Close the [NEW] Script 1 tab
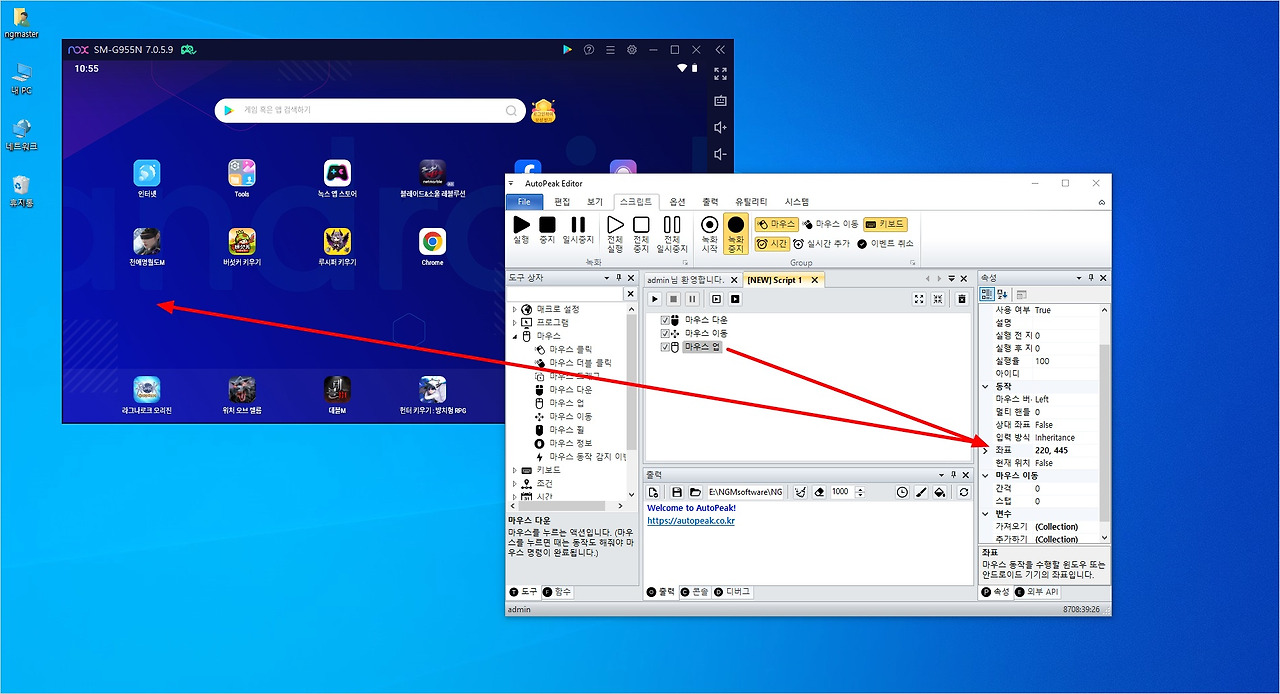1280x694 pixels. (x=815, y=280)
